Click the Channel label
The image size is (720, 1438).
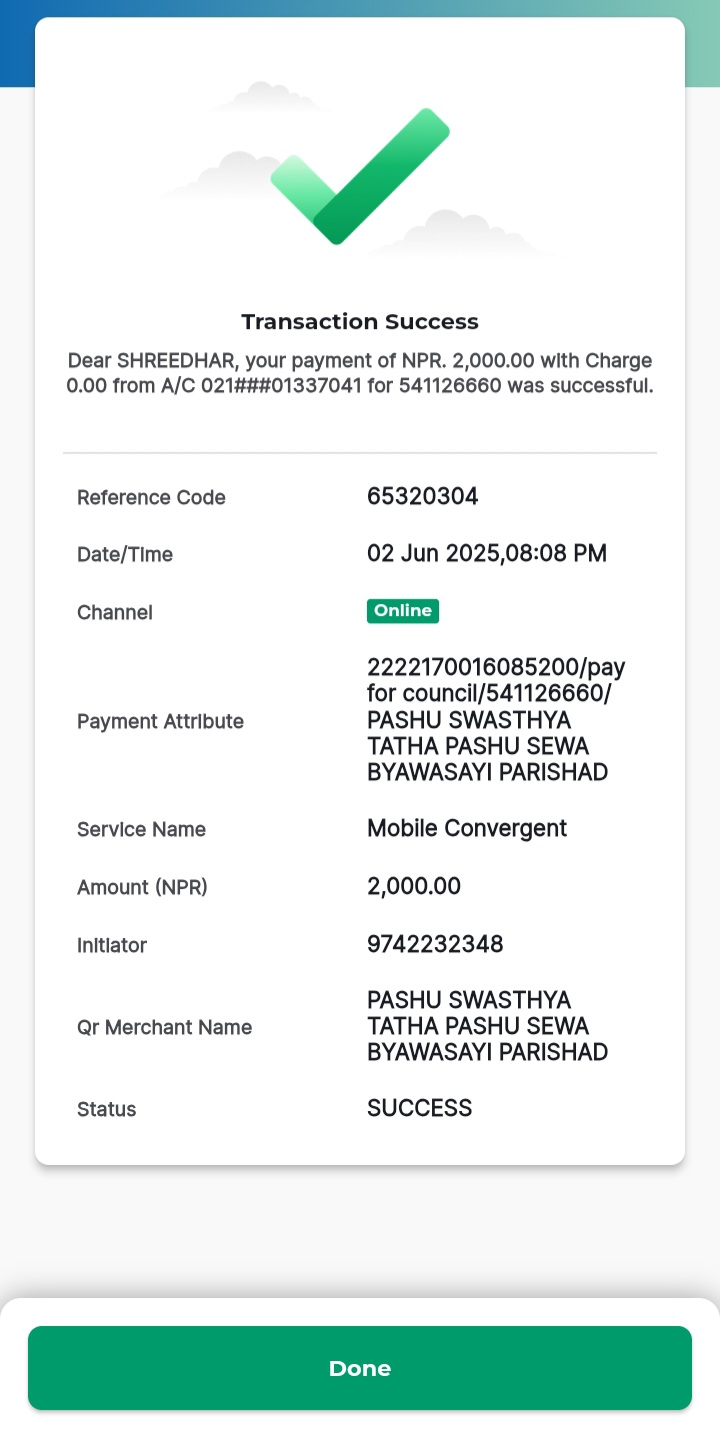tap(115, 612)
